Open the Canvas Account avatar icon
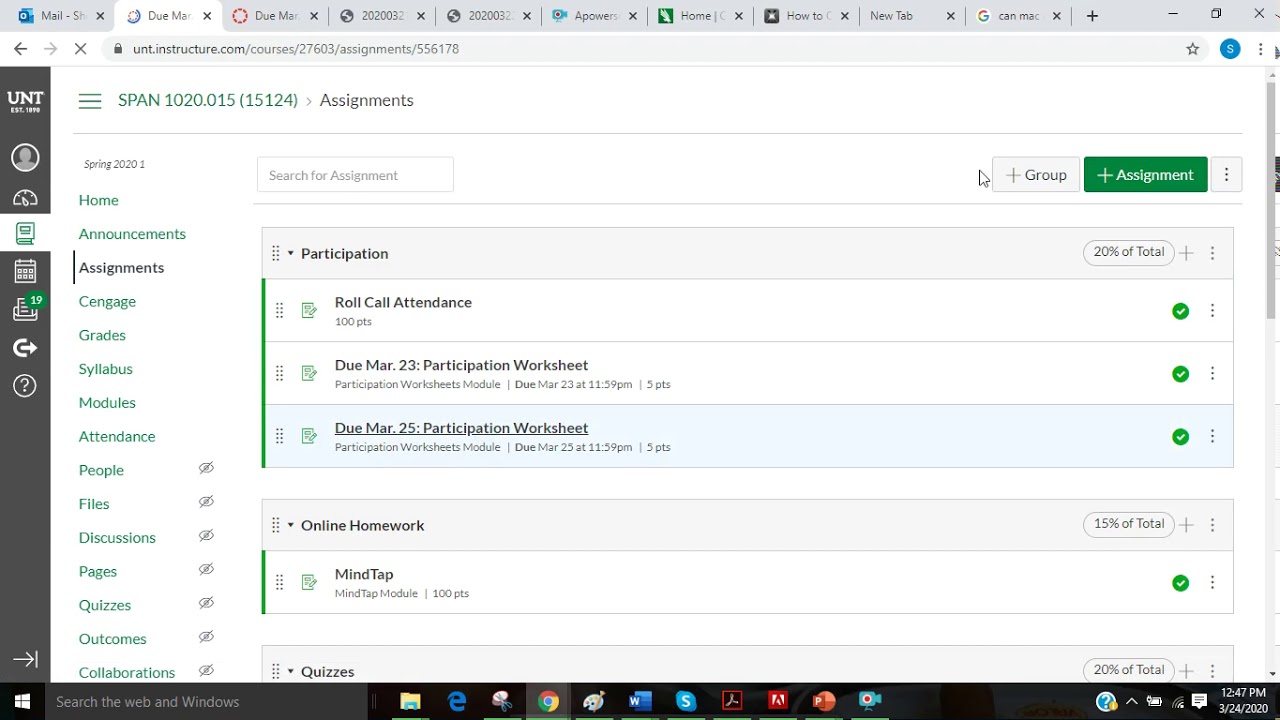 [25, 157]
